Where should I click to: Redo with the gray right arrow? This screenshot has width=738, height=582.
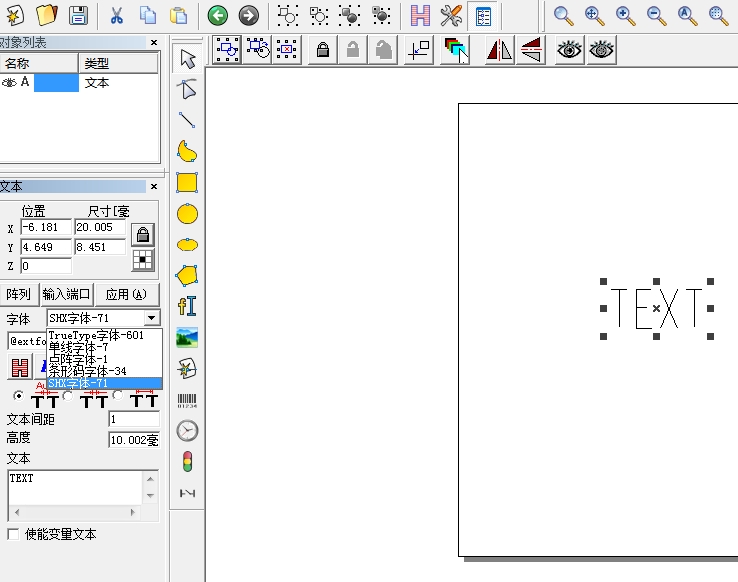click(x=249, y=16)
